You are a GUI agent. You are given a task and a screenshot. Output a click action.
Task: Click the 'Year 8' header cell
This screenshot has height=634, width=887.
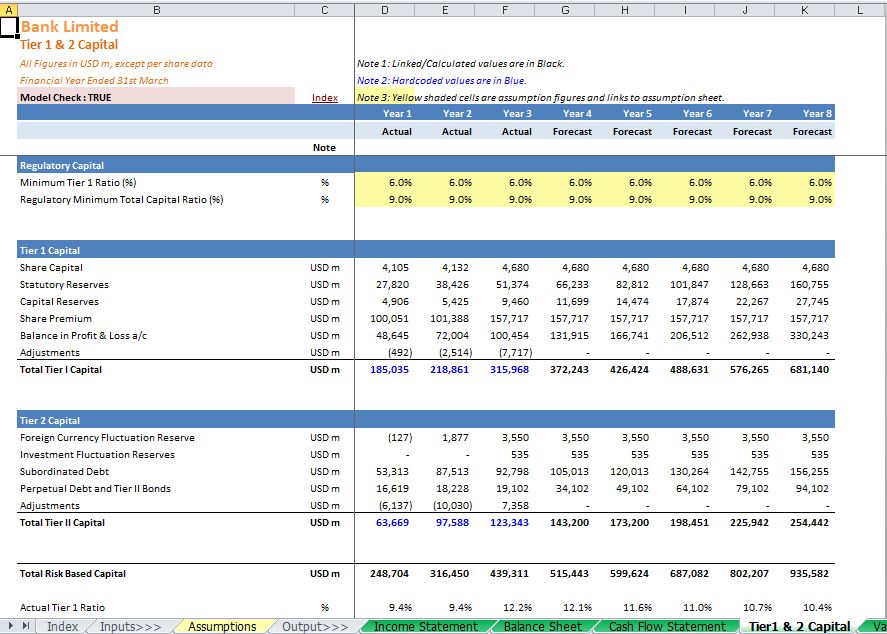(x=804, y=113)
